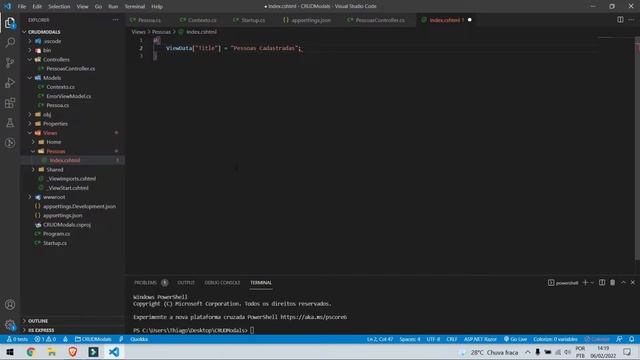The height and width of the screenshot is (360, 640).
Task: Open the Terminal menu
Action: (x=135, y=7)
